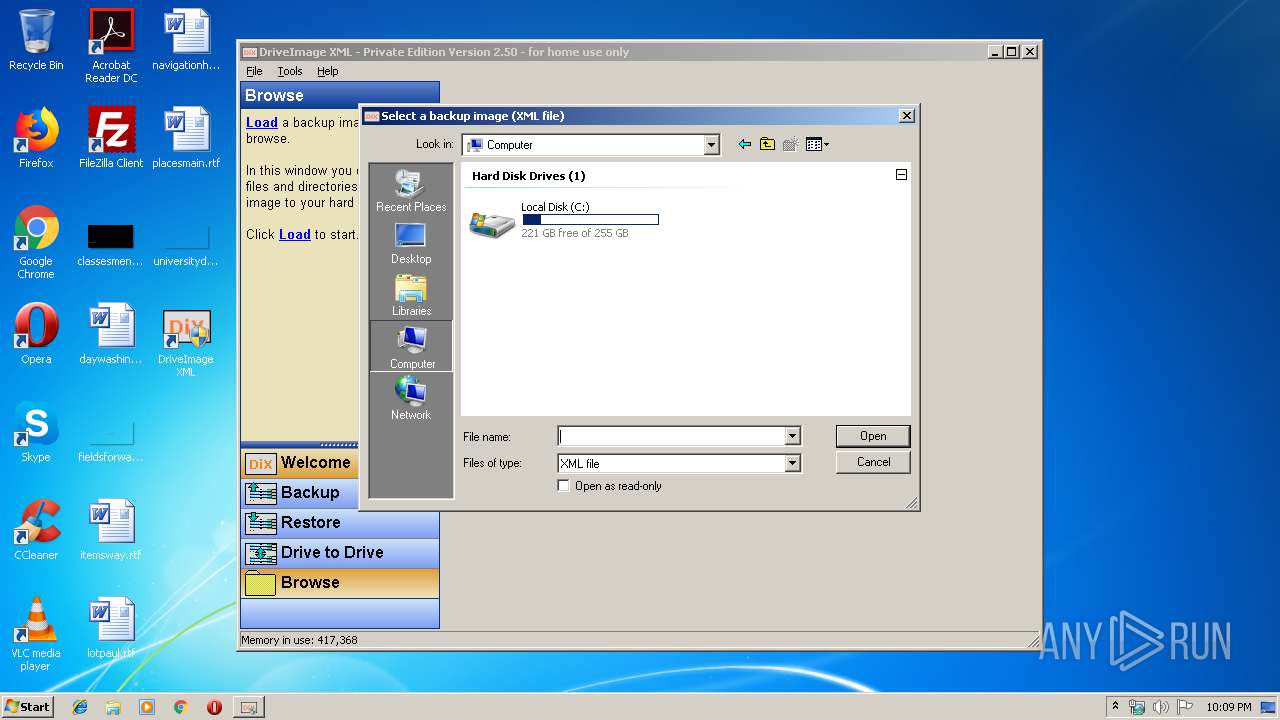Expand the File name dropdown arrow

792,436
